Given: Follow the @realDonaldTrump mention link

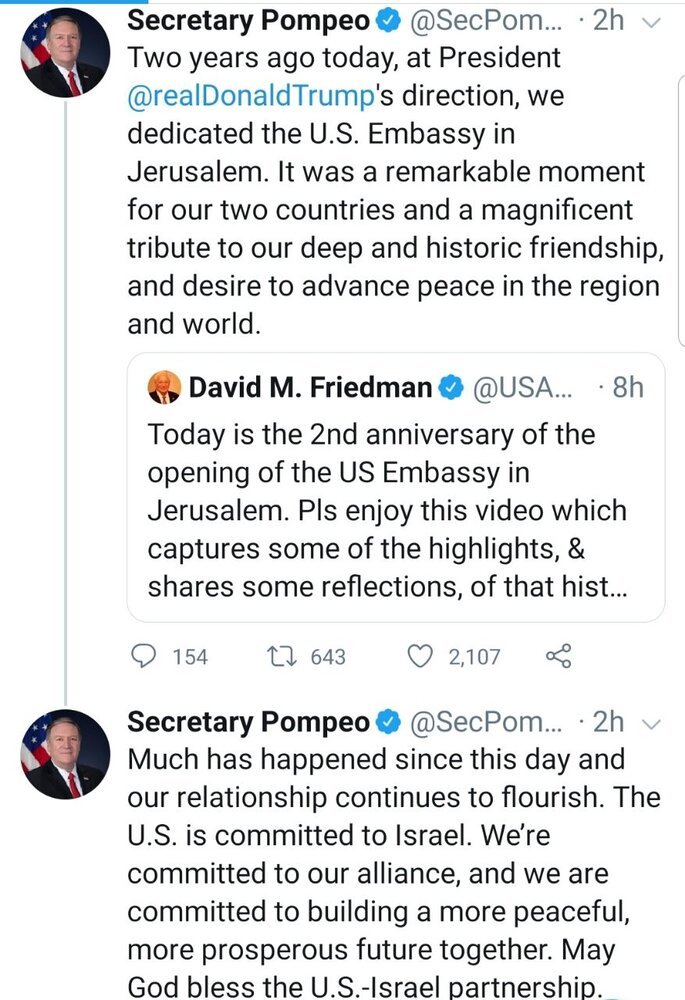Looking at the screenshot, I should pos(251,96).
